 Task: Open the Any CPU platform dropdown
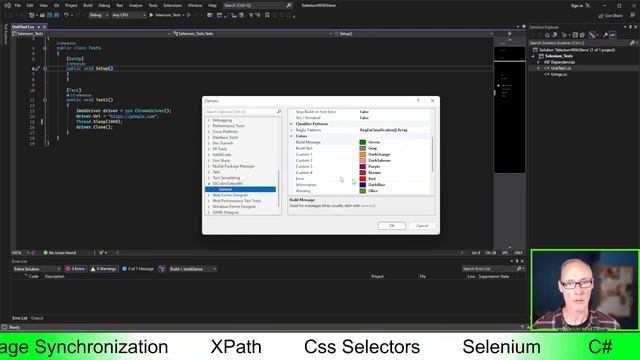click(129, 15)
